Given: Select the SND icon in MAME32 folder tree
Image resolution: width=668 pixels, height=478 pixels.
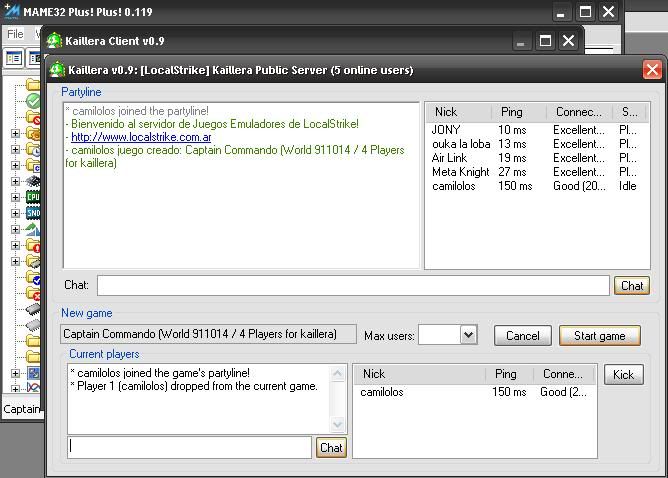Looking at the screenshot, I should (33, 213).
